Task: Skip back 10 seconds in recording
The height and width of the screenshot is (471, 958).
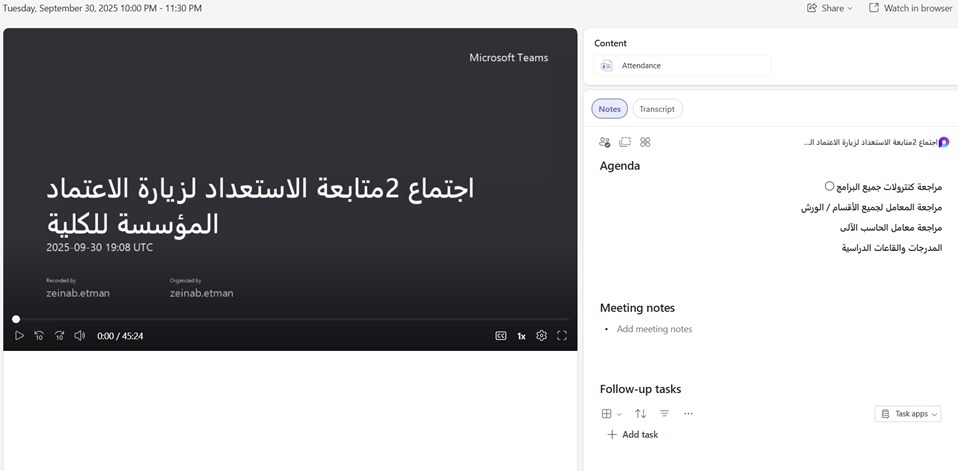Action: [x=39, y=336]
